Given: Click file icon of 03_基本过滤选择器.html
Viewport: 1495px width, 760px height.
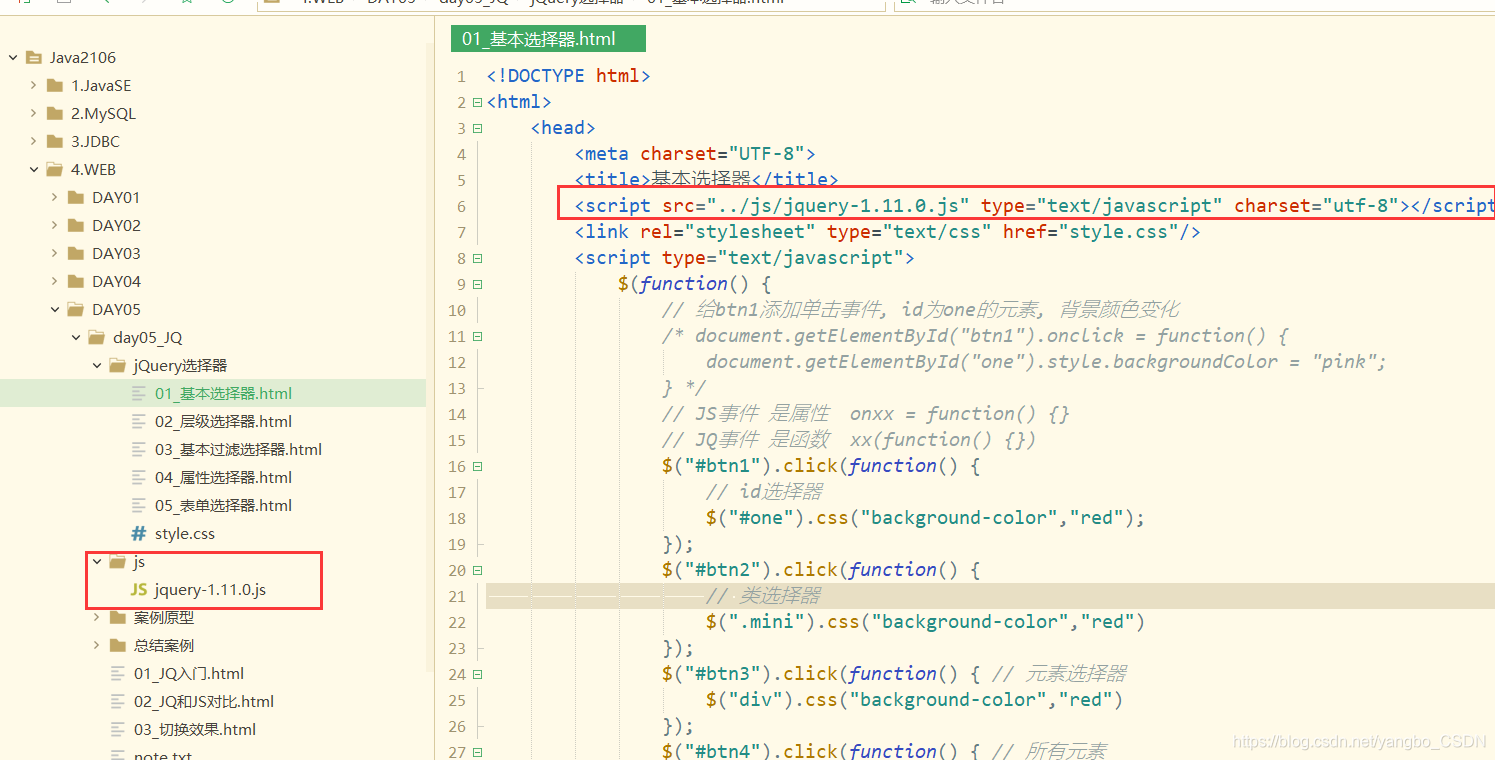Looking at the screenshot, I should point(139,450).
